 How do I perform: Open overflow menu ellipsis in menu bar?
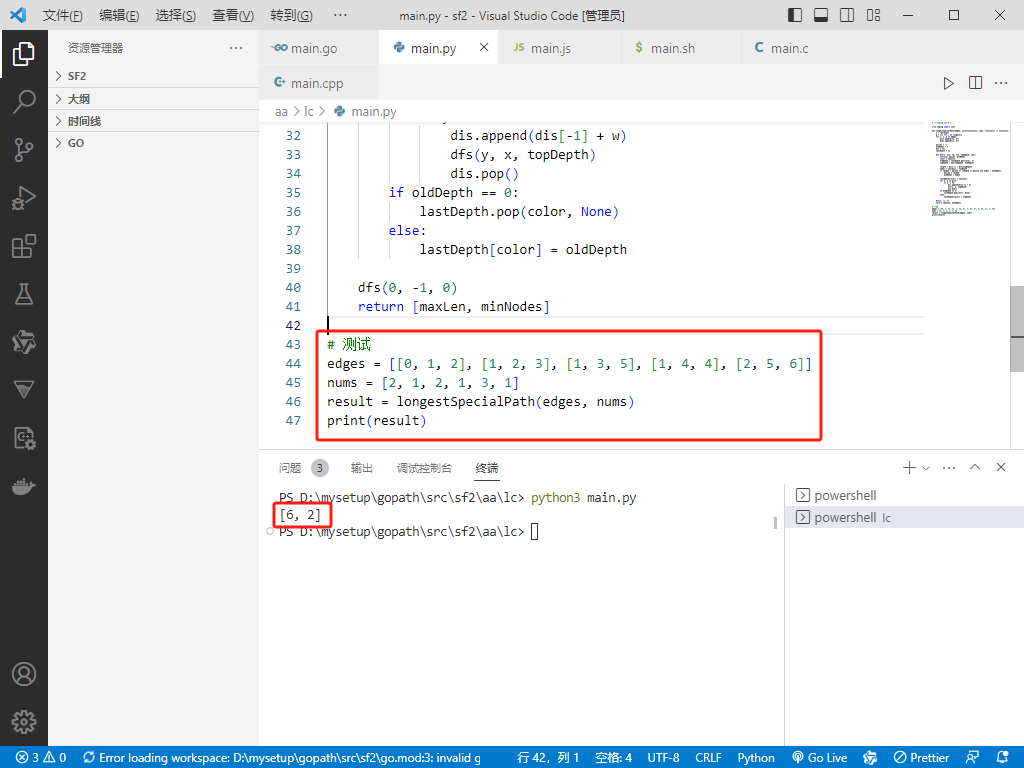tap(340, 15)
